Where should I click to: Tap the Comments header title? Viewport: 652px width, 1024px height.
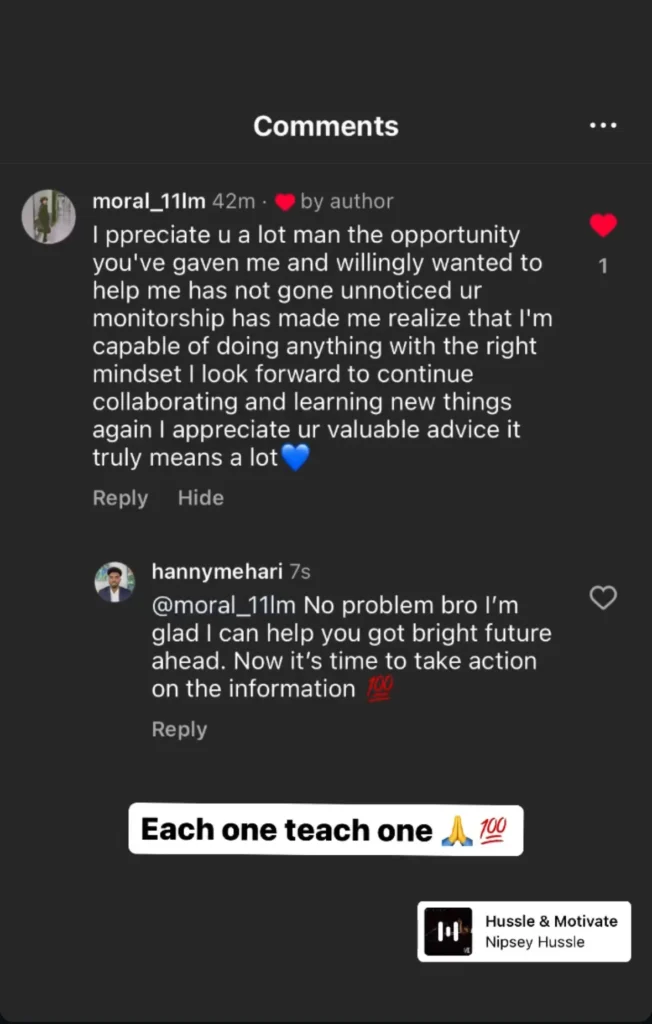326,126
